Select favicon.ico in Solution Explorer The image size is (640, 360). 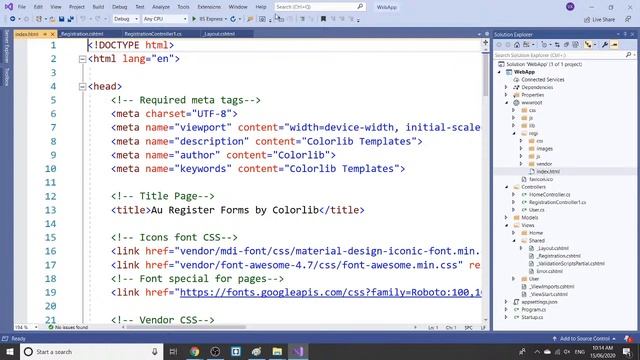pos(541,179)
